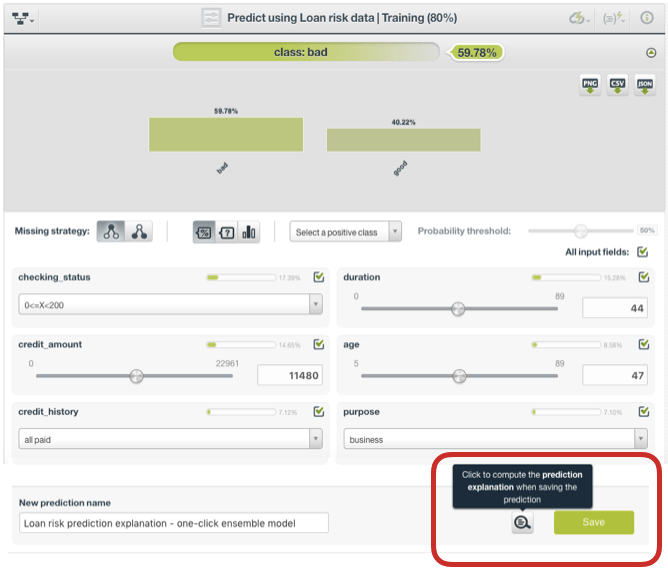Click the info icon in header

point(646,18)
